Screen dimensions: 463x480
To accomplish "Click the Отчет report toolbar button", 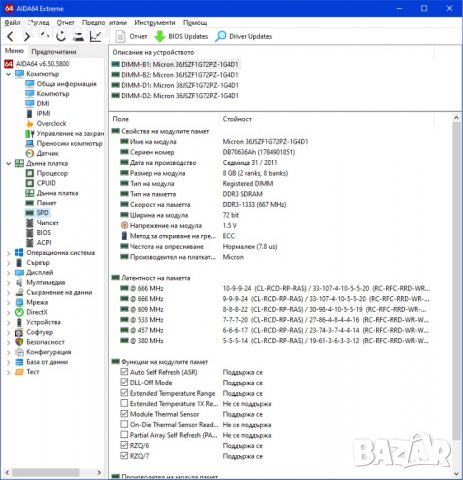I will (x=131, y=36).
